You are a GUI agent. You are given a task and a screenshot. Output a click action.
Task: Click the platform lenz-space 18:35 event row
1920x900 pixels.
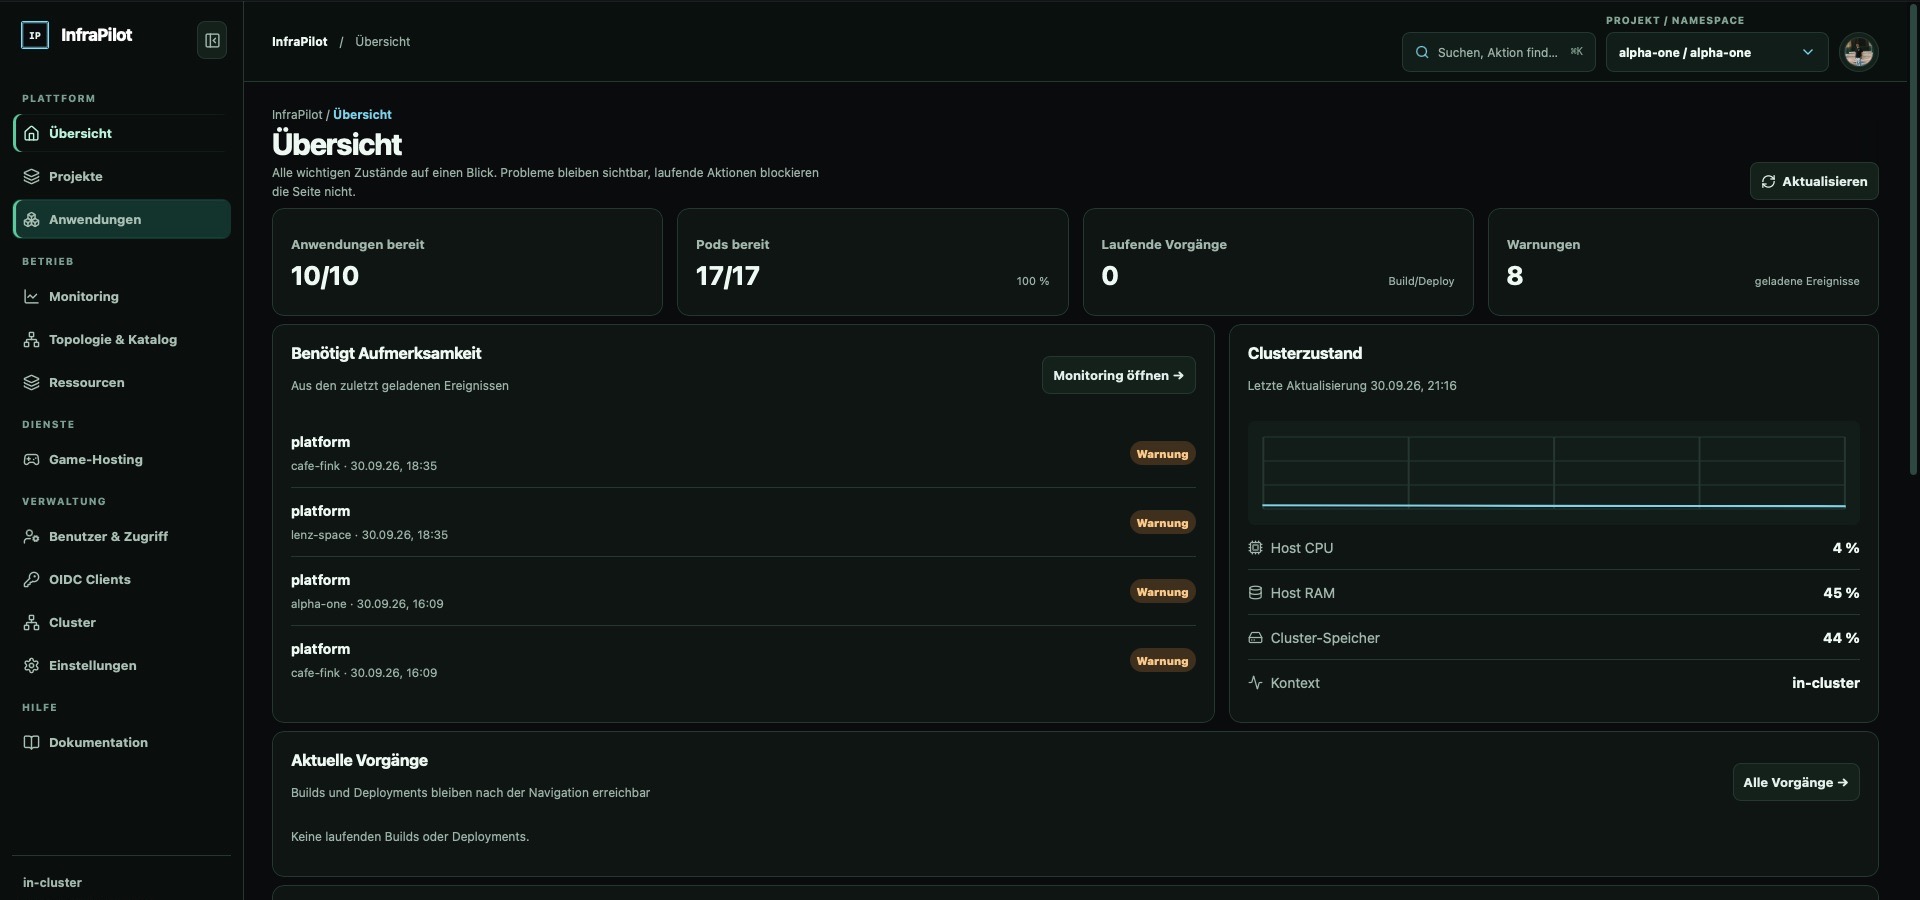[743, 522]
